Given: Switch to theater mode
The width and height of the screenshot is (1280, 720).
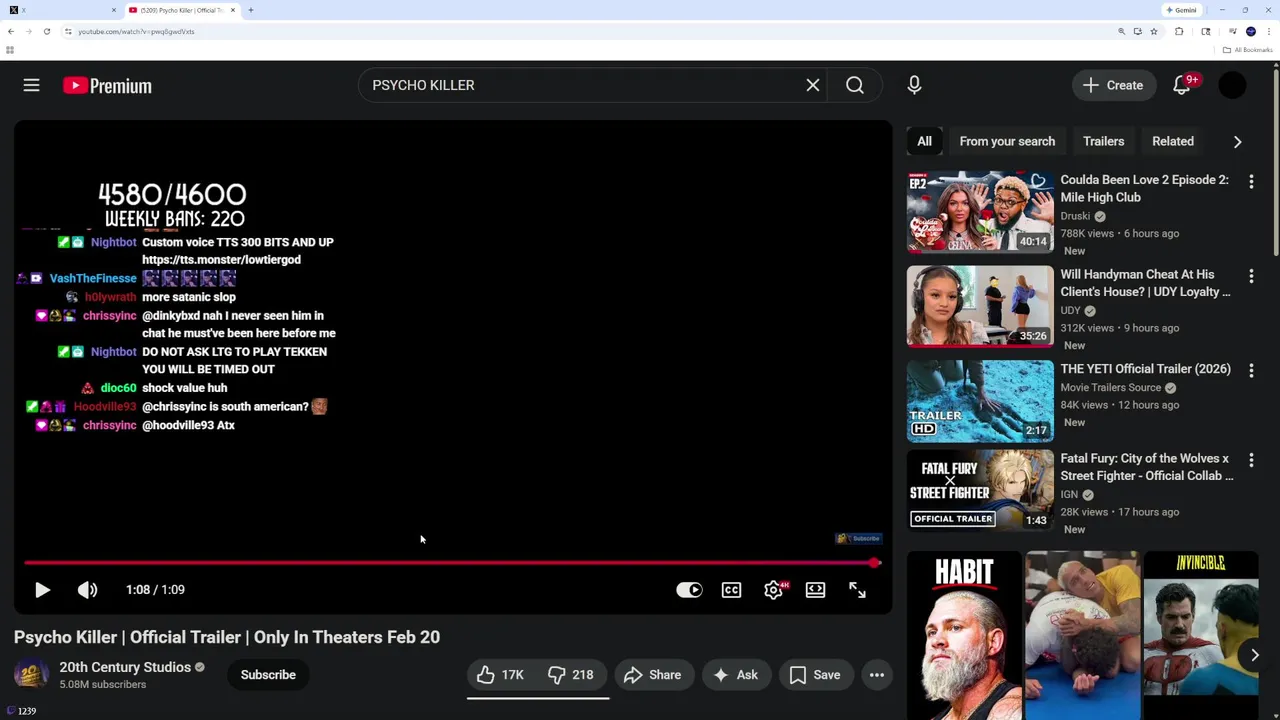Looking at the screenshot, I should (816, 590).
